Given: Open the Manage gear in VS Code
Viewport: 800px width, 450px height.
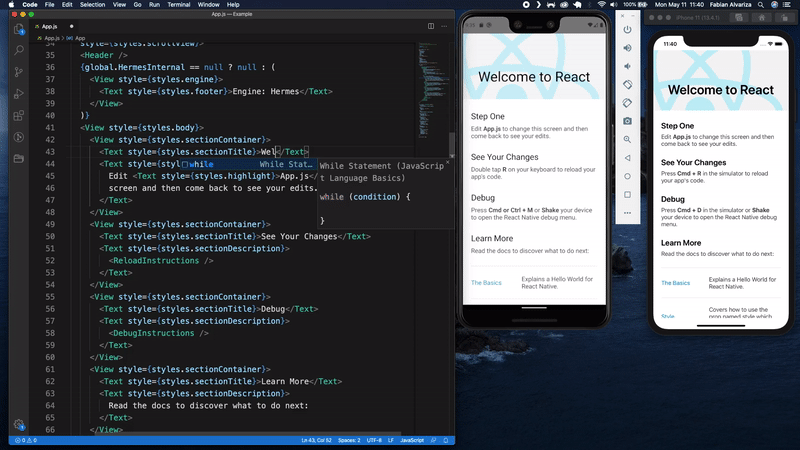Looking at the screenshot, I should (x=19, y=424).
